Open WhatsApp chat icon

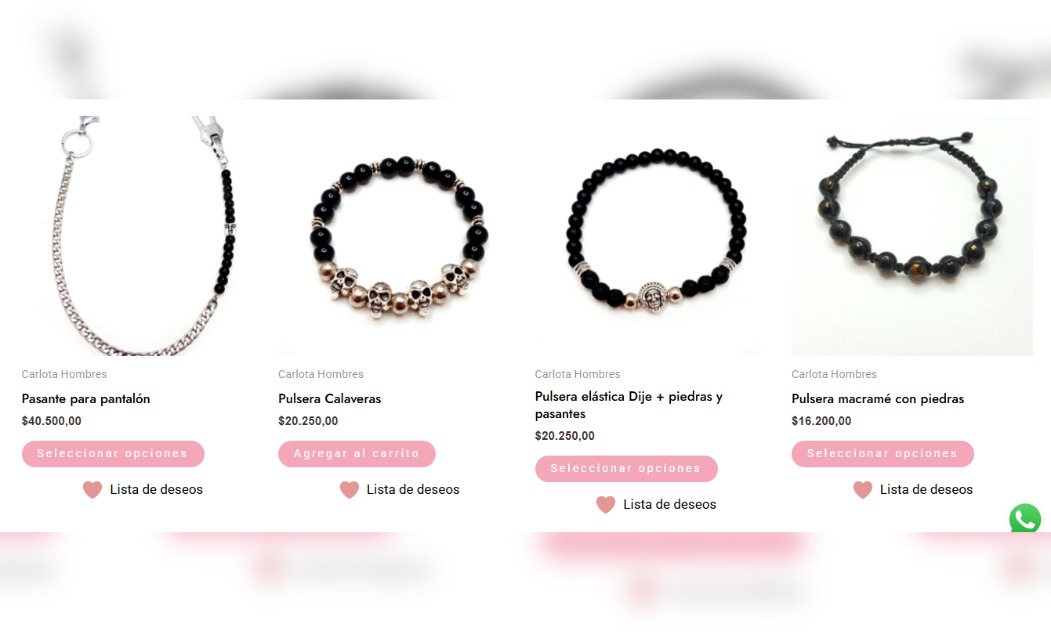(1025, 518)
